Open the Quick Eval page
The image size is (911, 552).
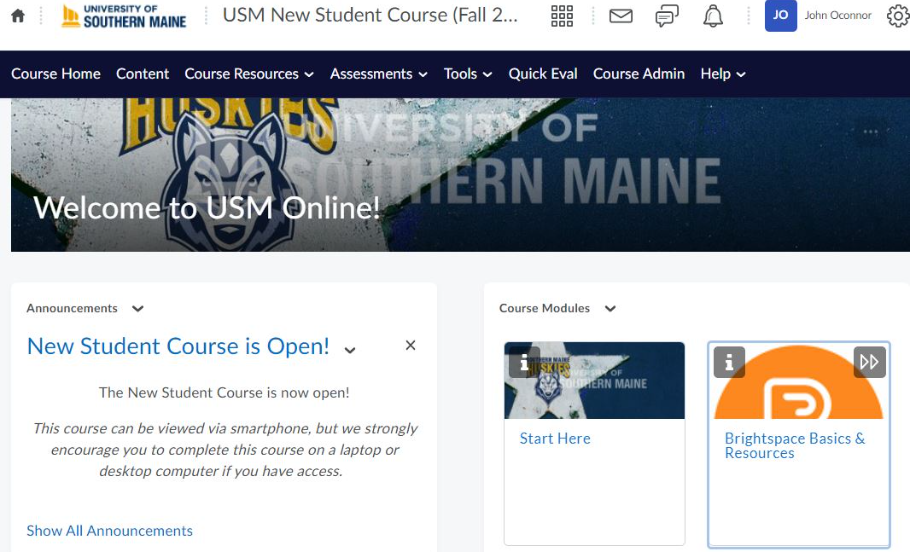point(543,74)
